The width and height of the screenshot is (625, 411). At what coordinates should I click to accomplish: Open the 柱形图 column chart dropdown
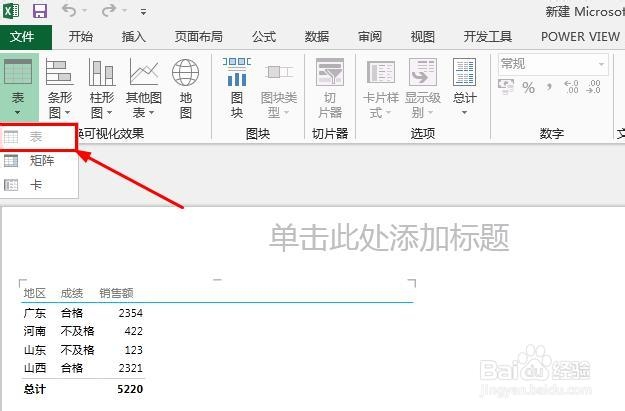point(102,88)
